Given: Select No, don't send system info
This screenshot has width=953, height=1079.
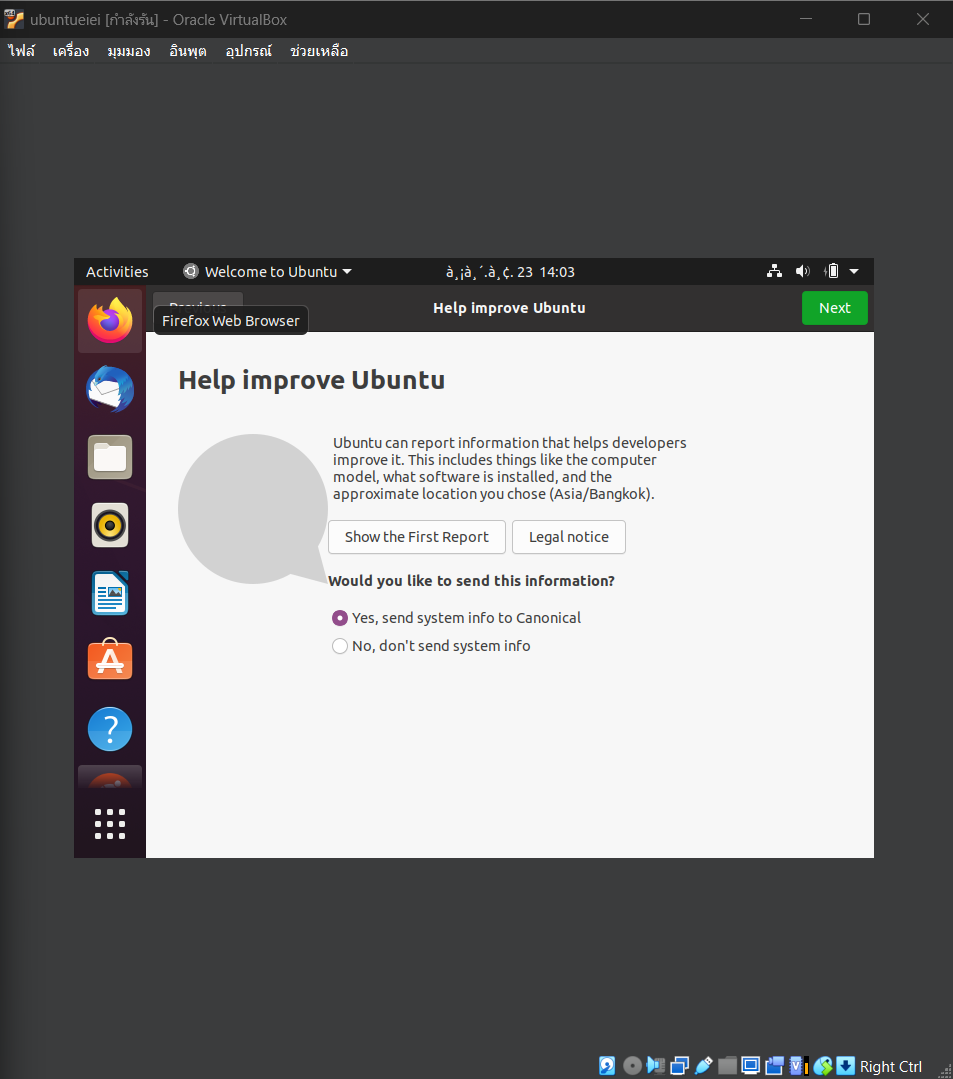Looking at the screenshot, I should pyautogui.click(x=340, y=646).
